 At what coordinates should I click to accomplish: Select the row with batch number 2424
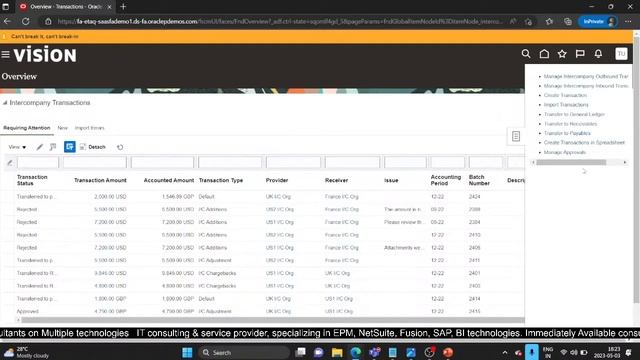tap(263, 197)
